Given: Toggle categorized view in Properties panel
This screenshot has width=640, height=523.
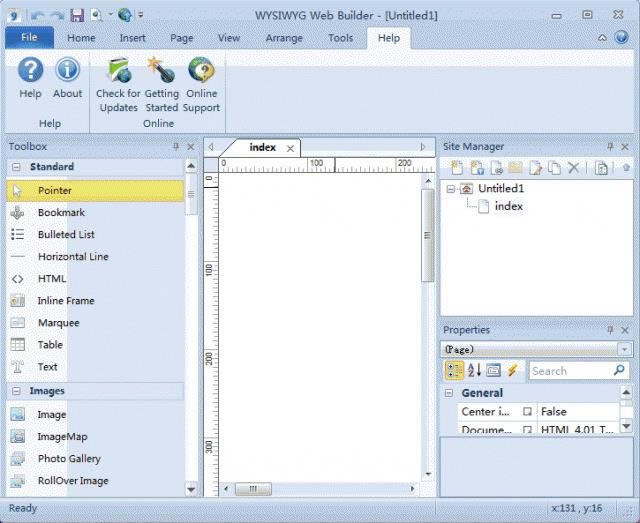Looking at the screenshot, I should tap(454, 371).
